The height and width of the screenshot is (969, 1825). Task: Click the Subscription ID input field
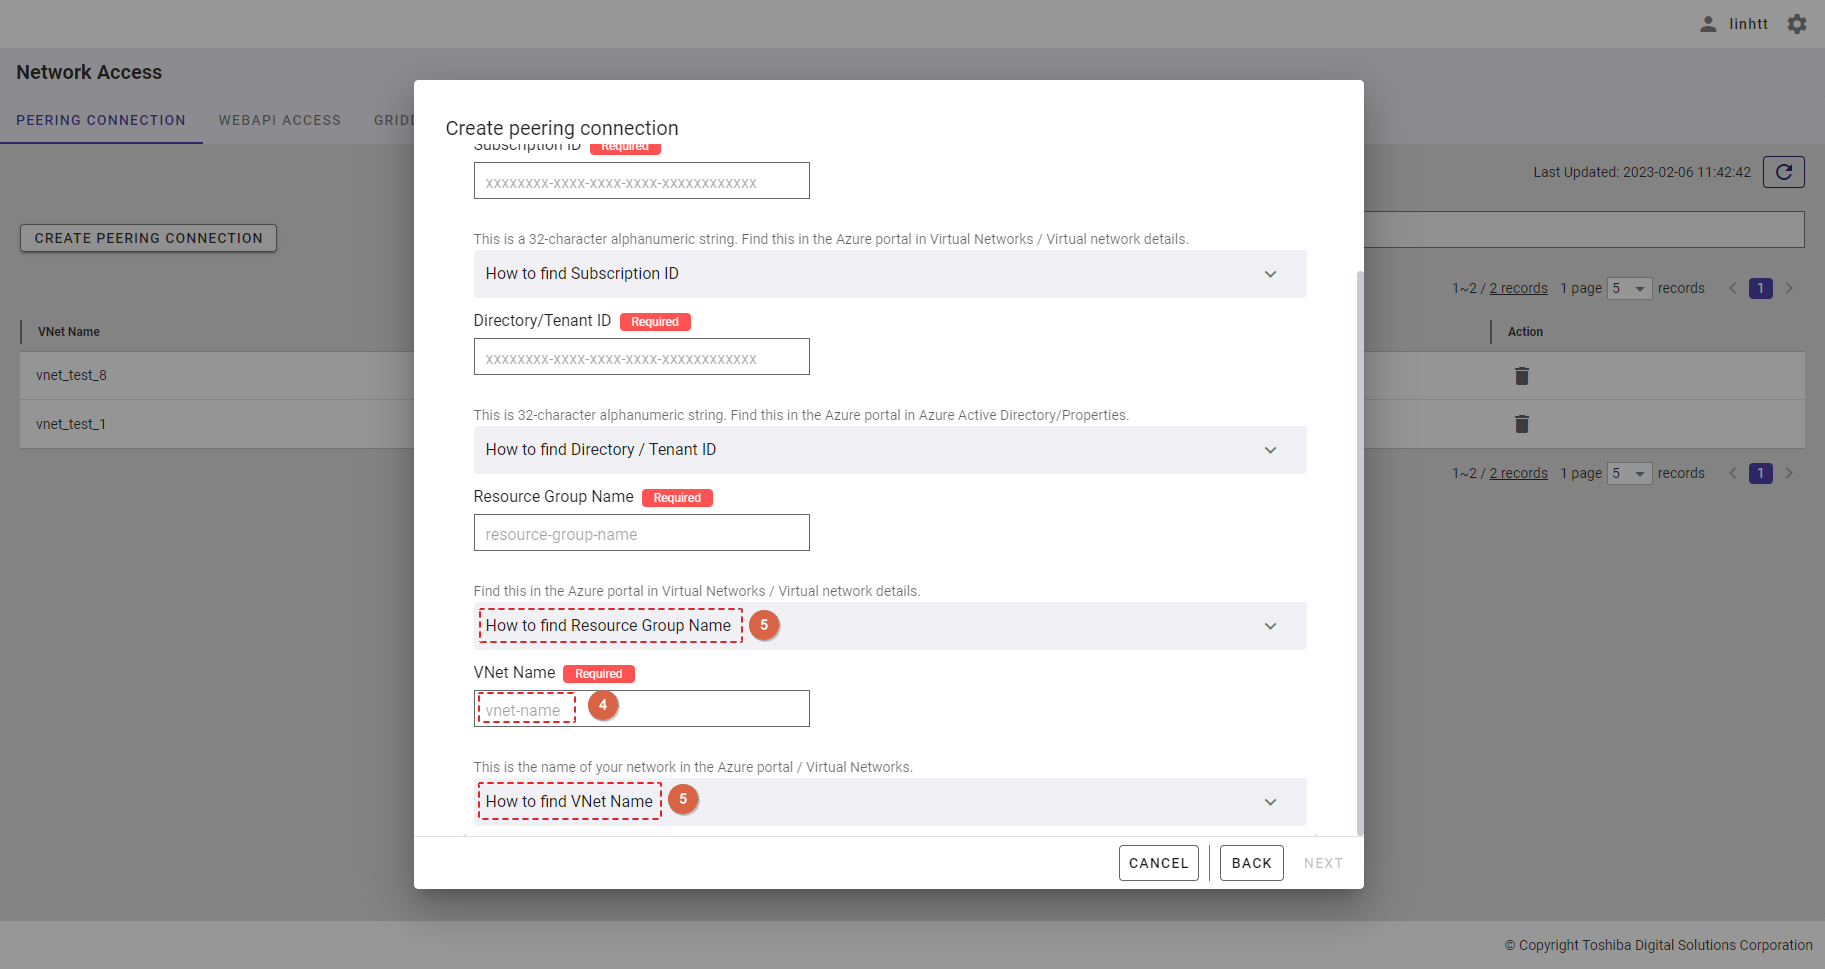(x=641, y=182)
